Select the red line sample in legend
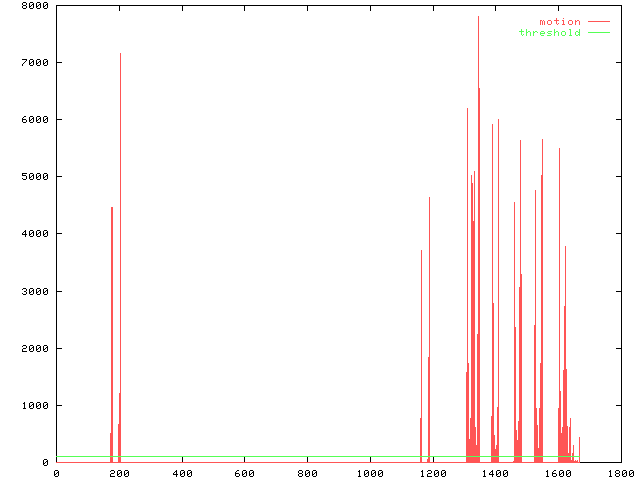 tap(599, 21)
